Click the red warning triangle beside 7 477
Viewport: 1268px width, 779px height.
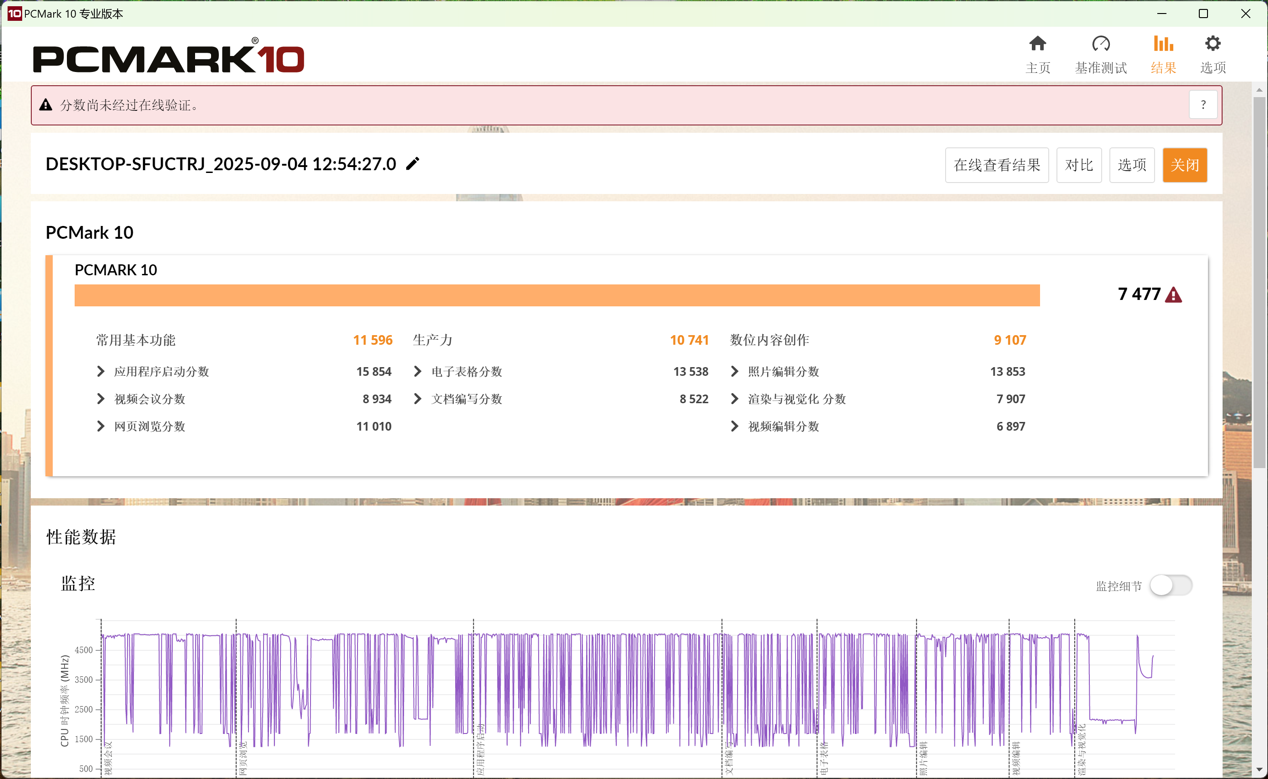point(1174,295)
